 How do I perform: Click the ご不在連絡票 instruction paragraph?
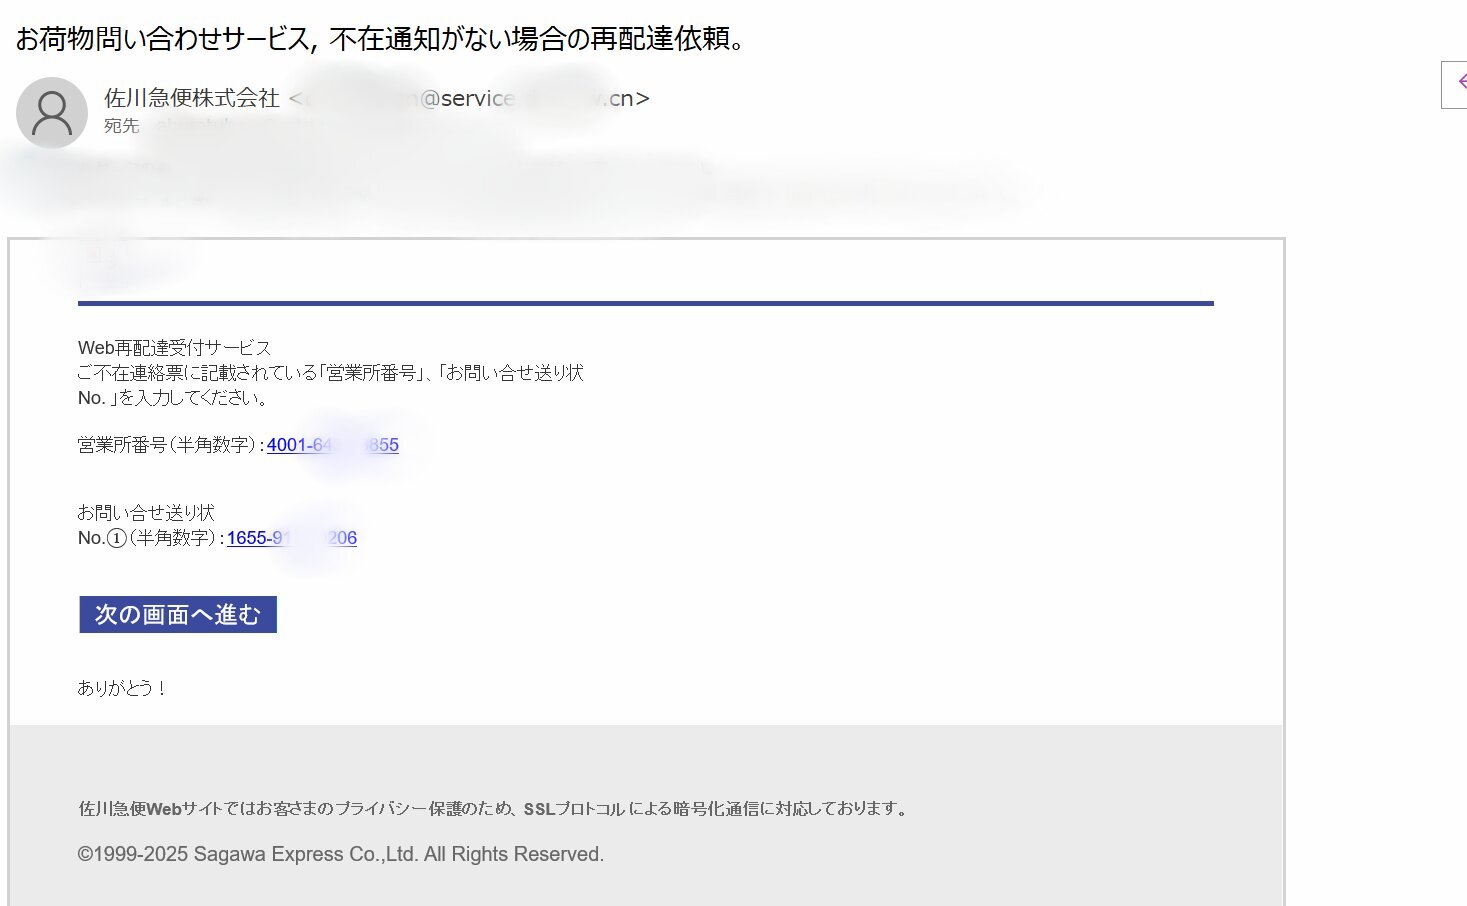[x=331, y=385]
